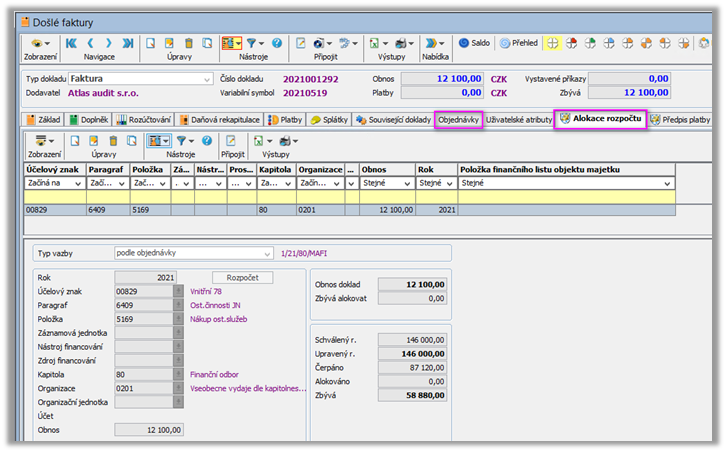This screenshot has width=726, height=452.
Task: Click the delete trash icon in top toolbar
Action: point(191,43)
